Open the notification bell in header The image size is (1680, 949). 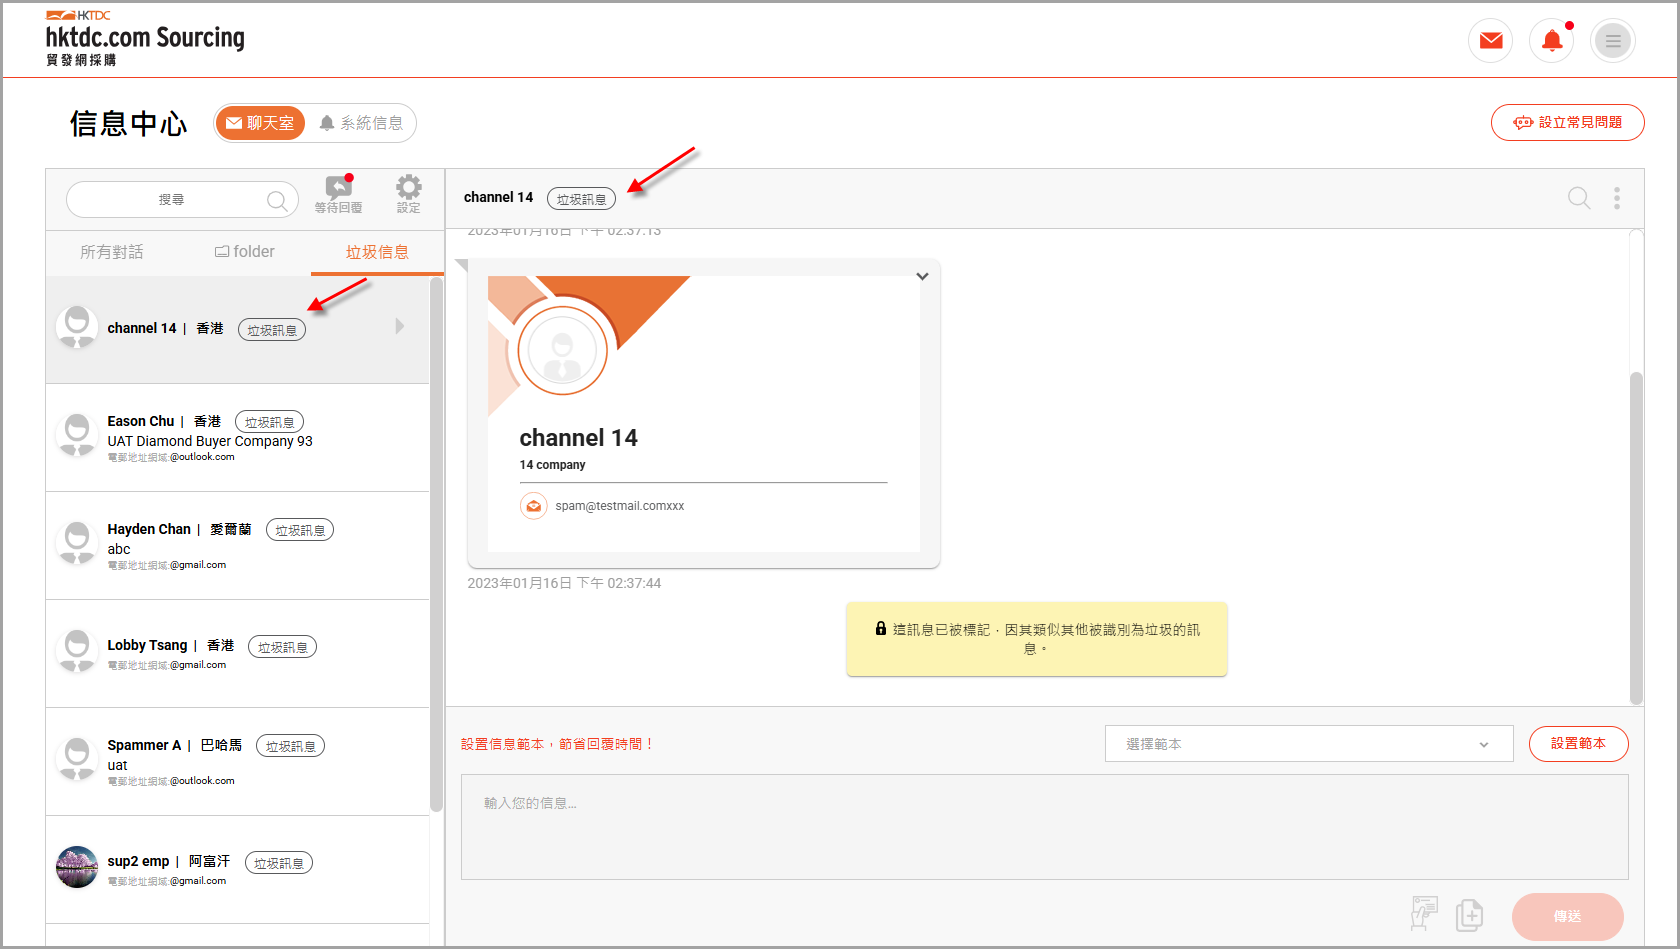point(1552,41)
